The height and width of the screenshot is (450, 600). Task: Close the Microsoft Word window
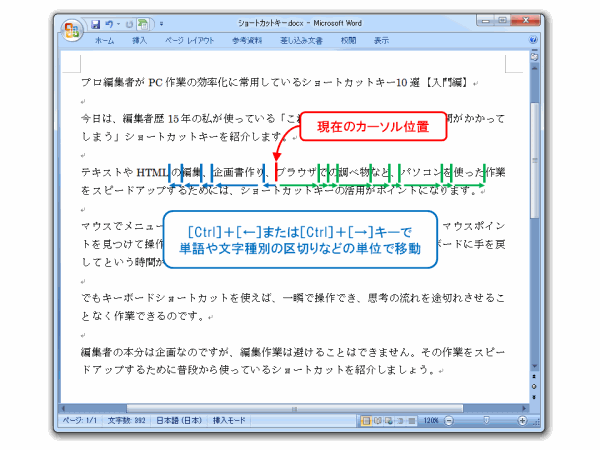pyautogui.click(x=525, y=20)
